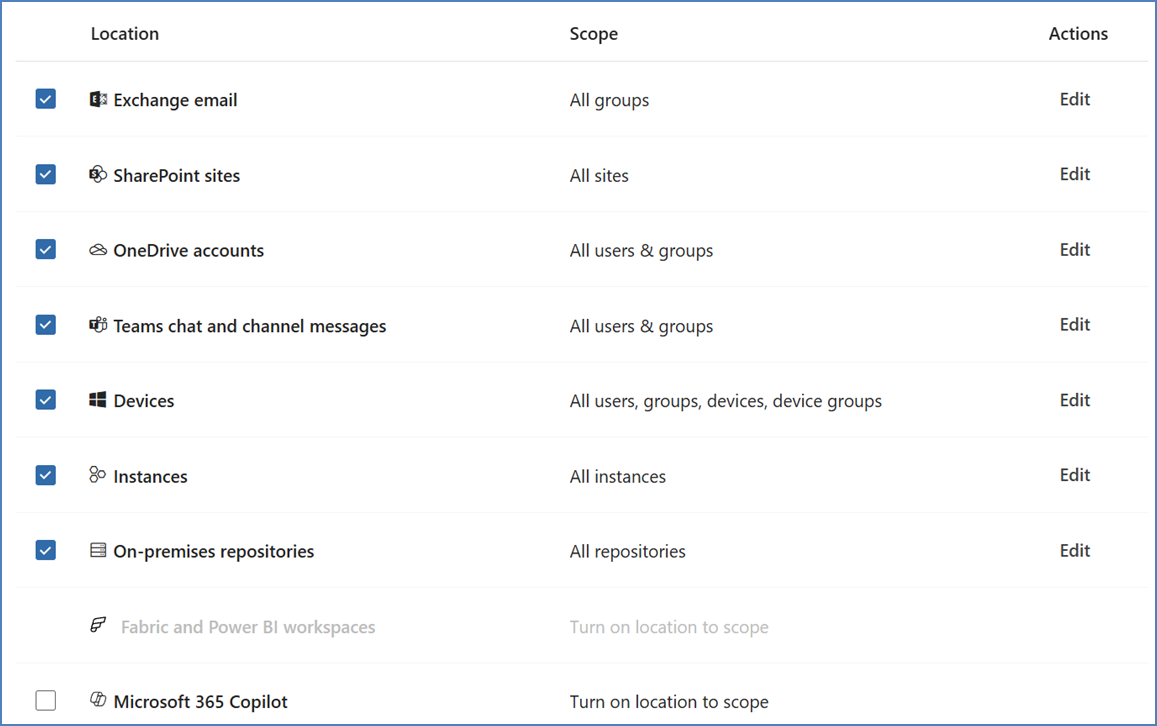Disable the Devices location checkbox
1157x726 pixels.
[46, 400]
